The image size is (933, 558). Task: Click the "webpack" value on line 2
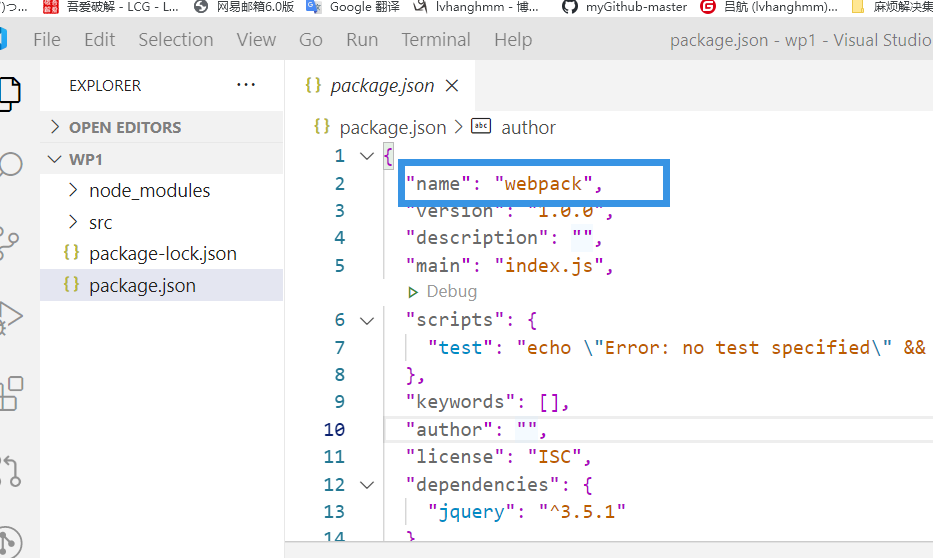(x=543, y=184)
